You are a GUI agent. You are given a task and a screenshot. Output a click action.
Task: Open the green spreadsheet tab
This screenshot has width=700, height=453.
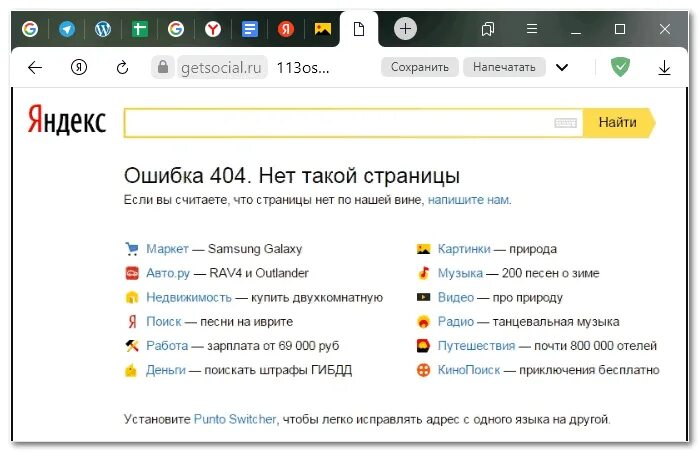pyautogui.click(x=139, y=29)
